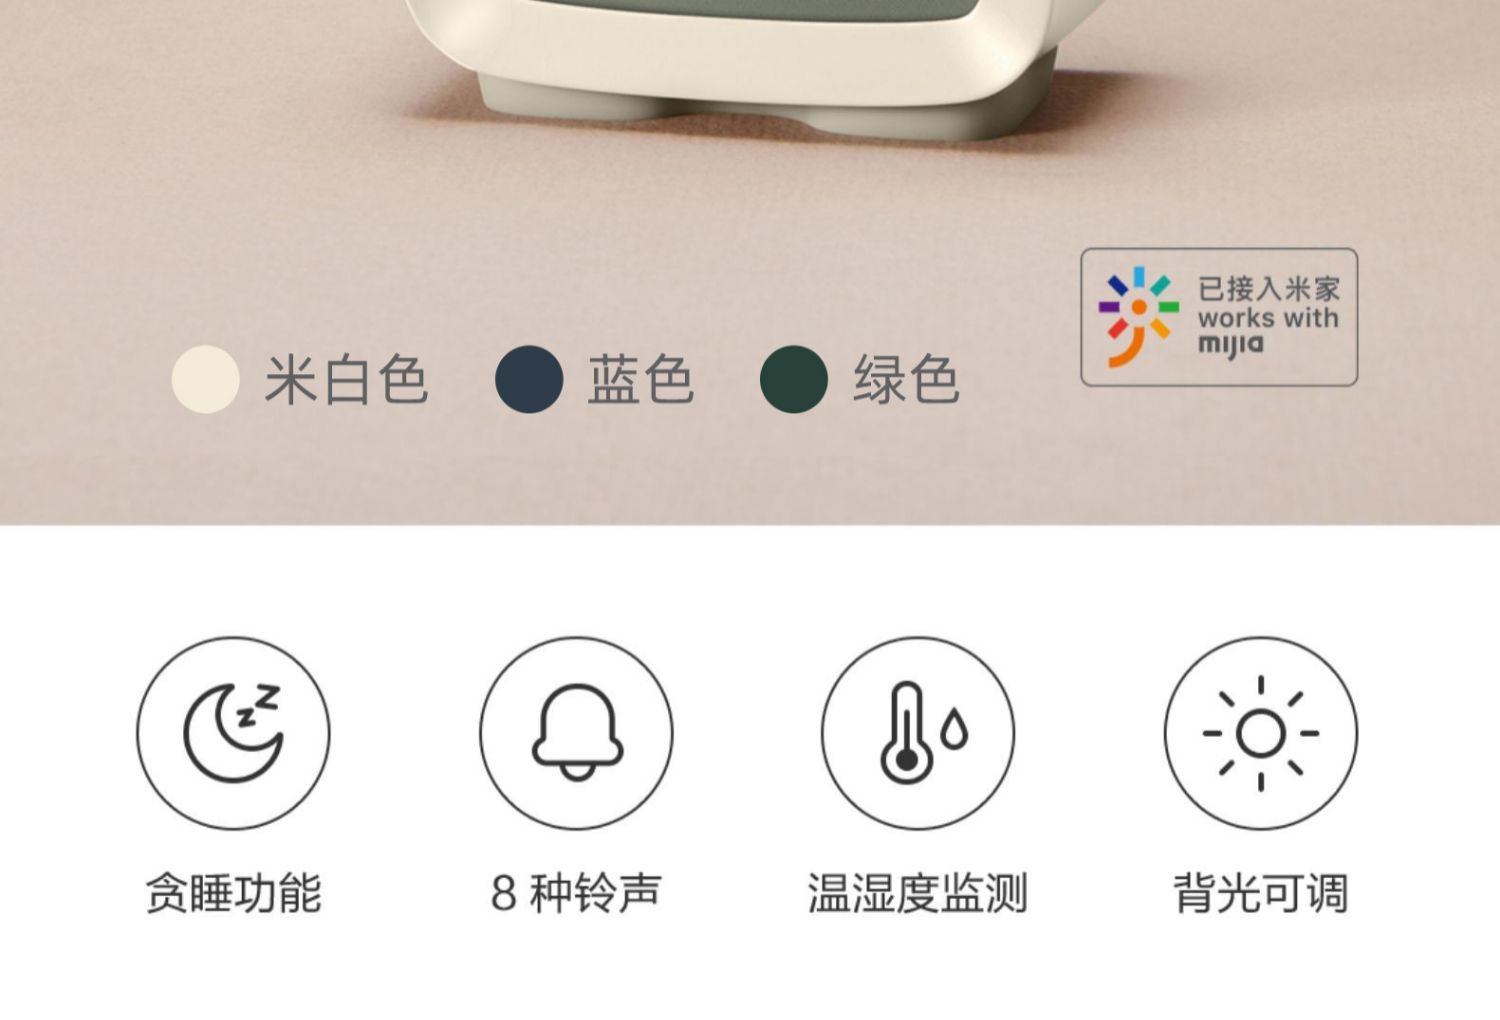Click the 温湿度监测 feature label

click(918, 893)
